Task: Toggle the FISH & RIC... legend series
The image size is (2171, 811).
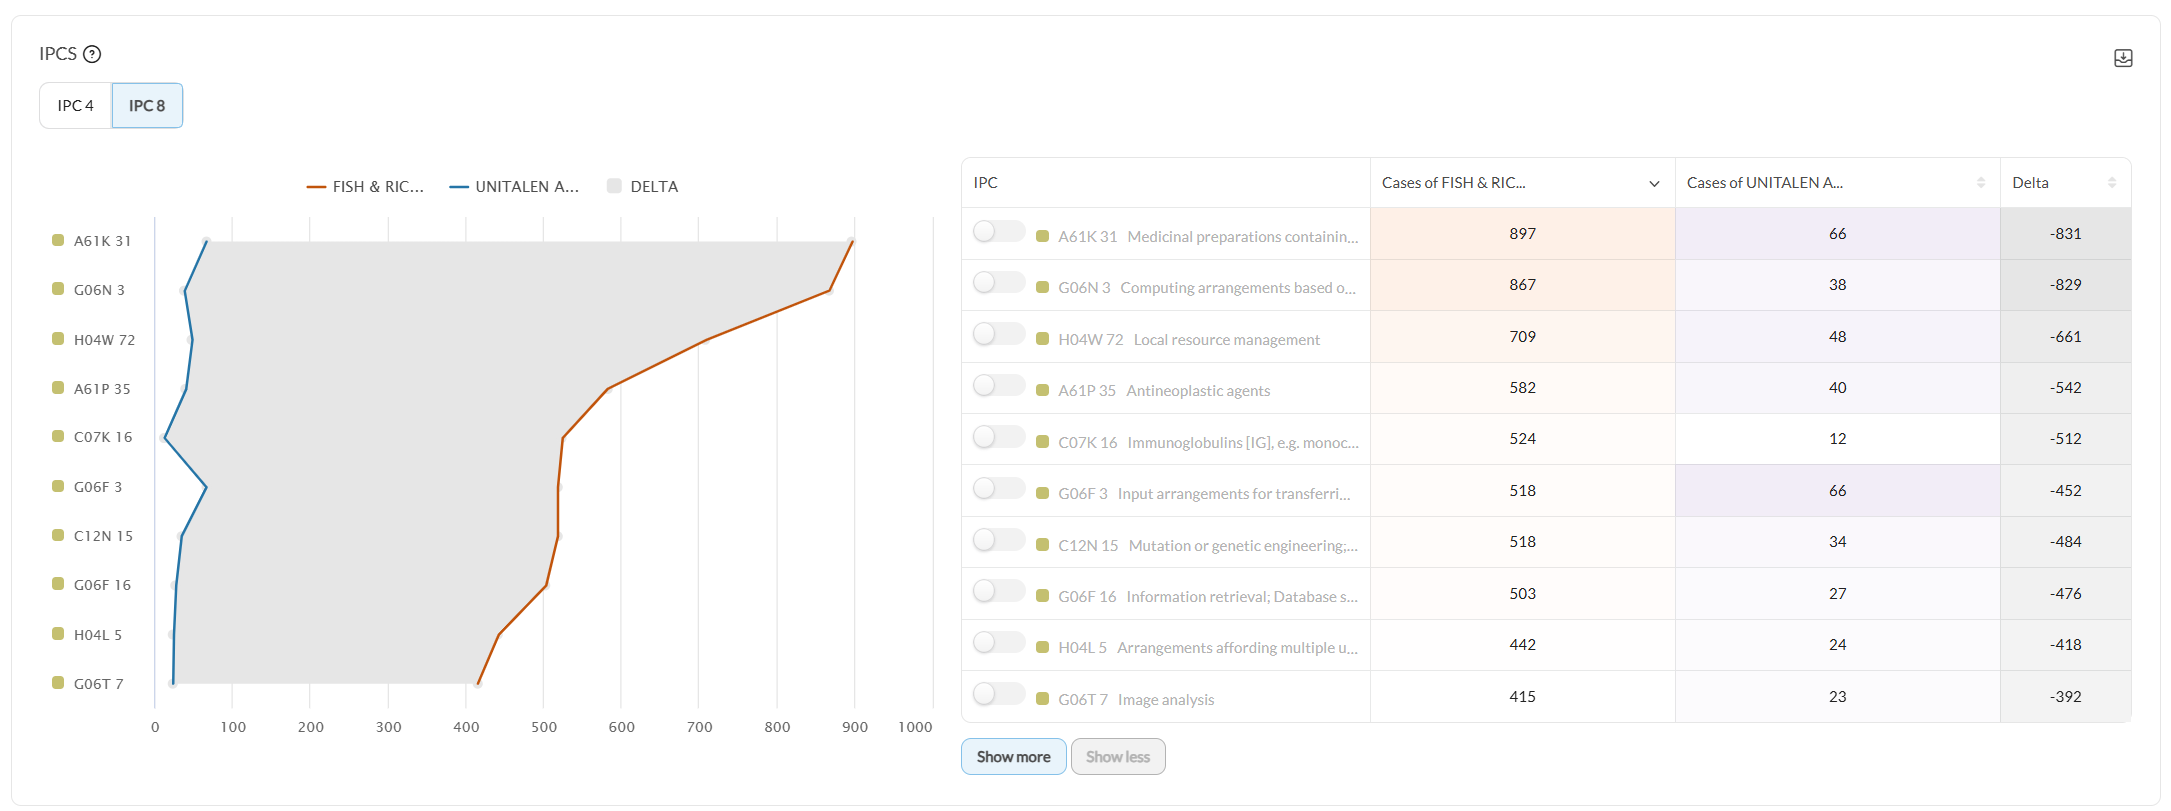Action: click(366, 187)
